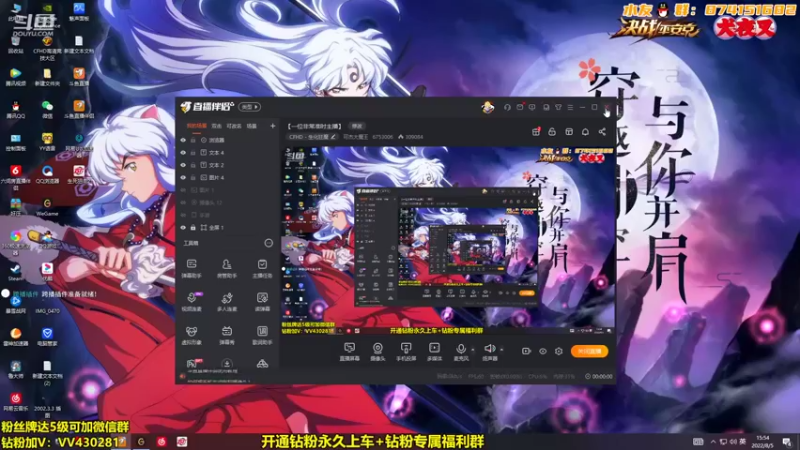
Task: Expand the microphone options arrow
Action: click(472, 349)
